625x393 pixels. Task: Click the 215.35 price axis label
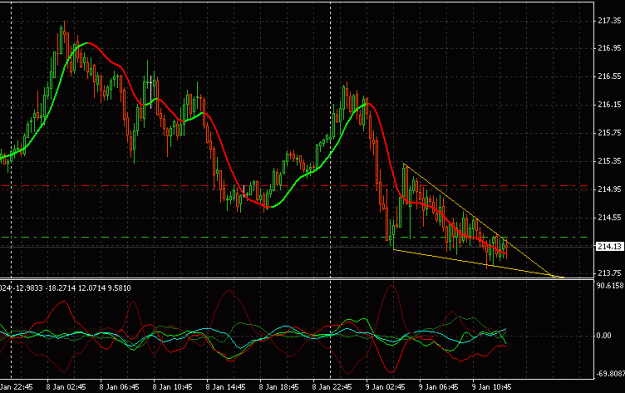pyautogui.click(x=610, y=161)
